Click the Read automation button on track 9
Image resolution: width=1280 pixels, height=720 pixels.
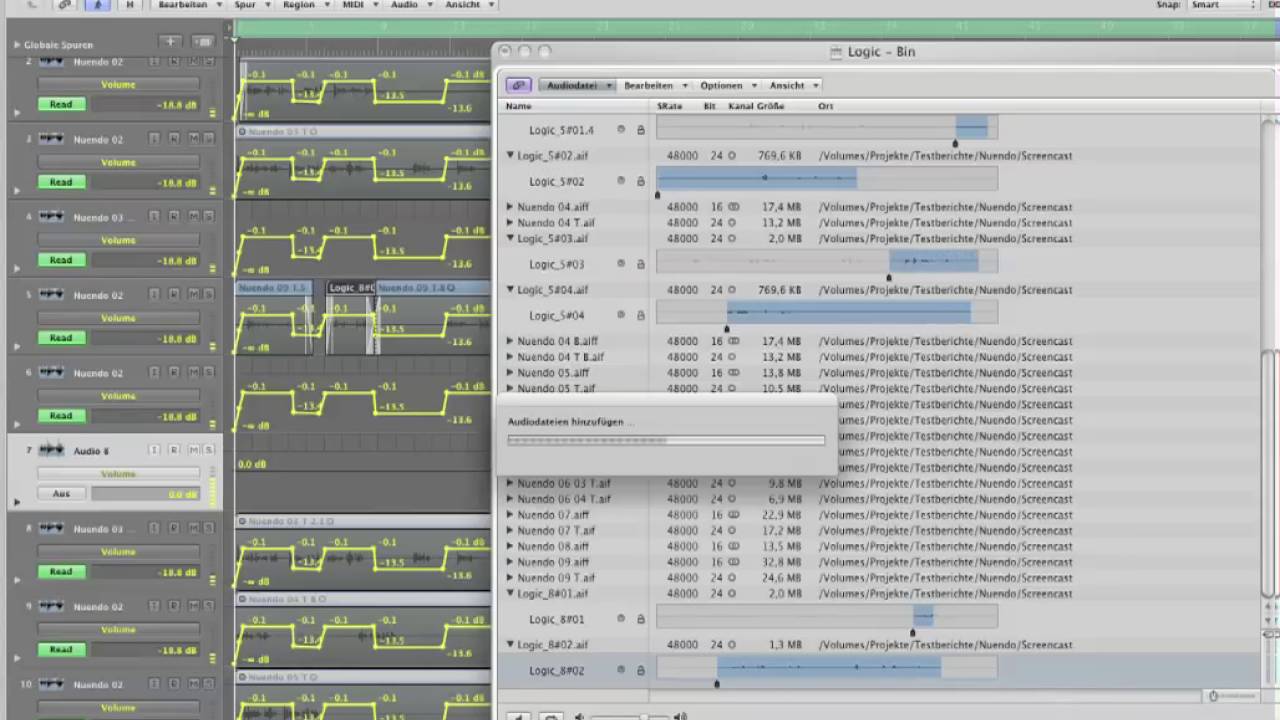point(61,649)
